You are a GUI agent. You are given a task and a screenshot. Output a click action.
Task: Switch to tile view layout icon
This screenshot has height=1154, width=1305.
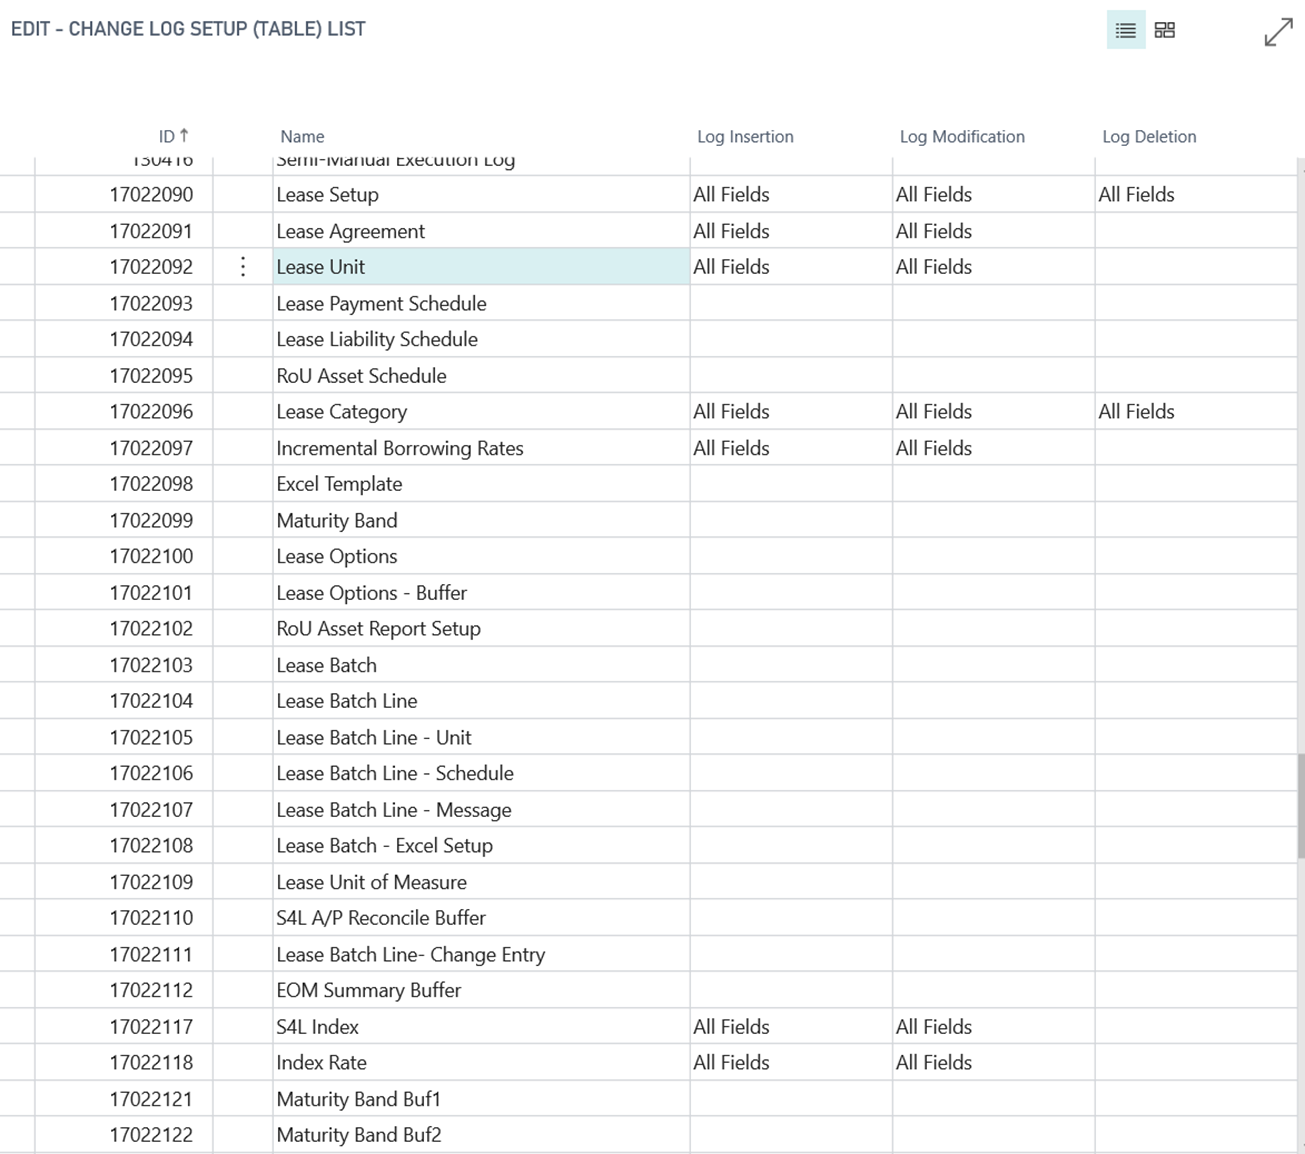1164,30
